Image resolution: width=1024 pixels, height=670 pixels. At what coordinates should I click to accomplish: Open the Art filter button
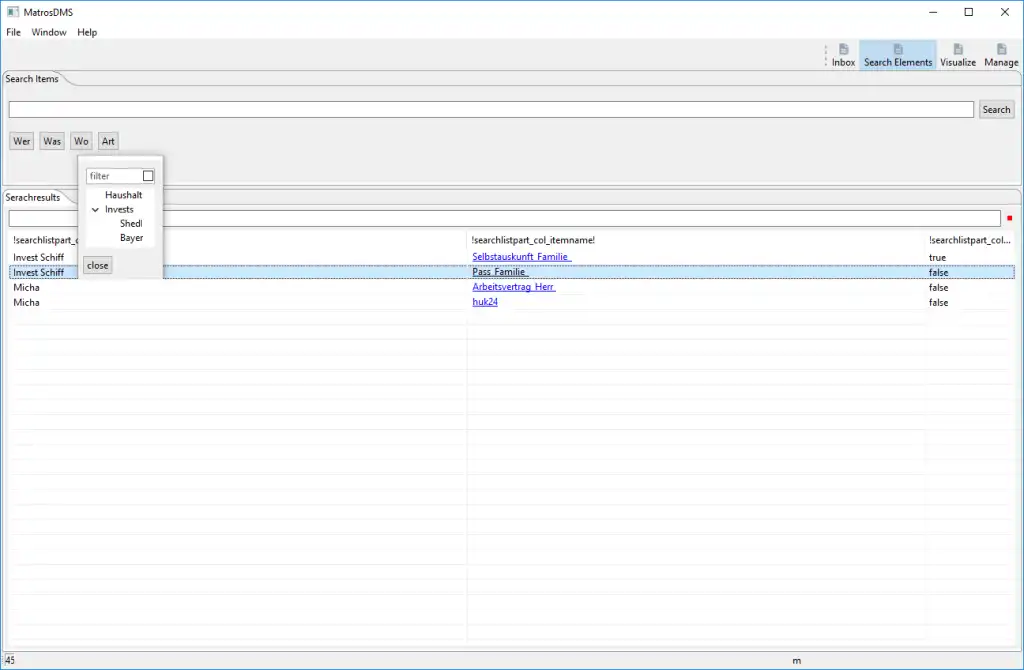[108, 141]
